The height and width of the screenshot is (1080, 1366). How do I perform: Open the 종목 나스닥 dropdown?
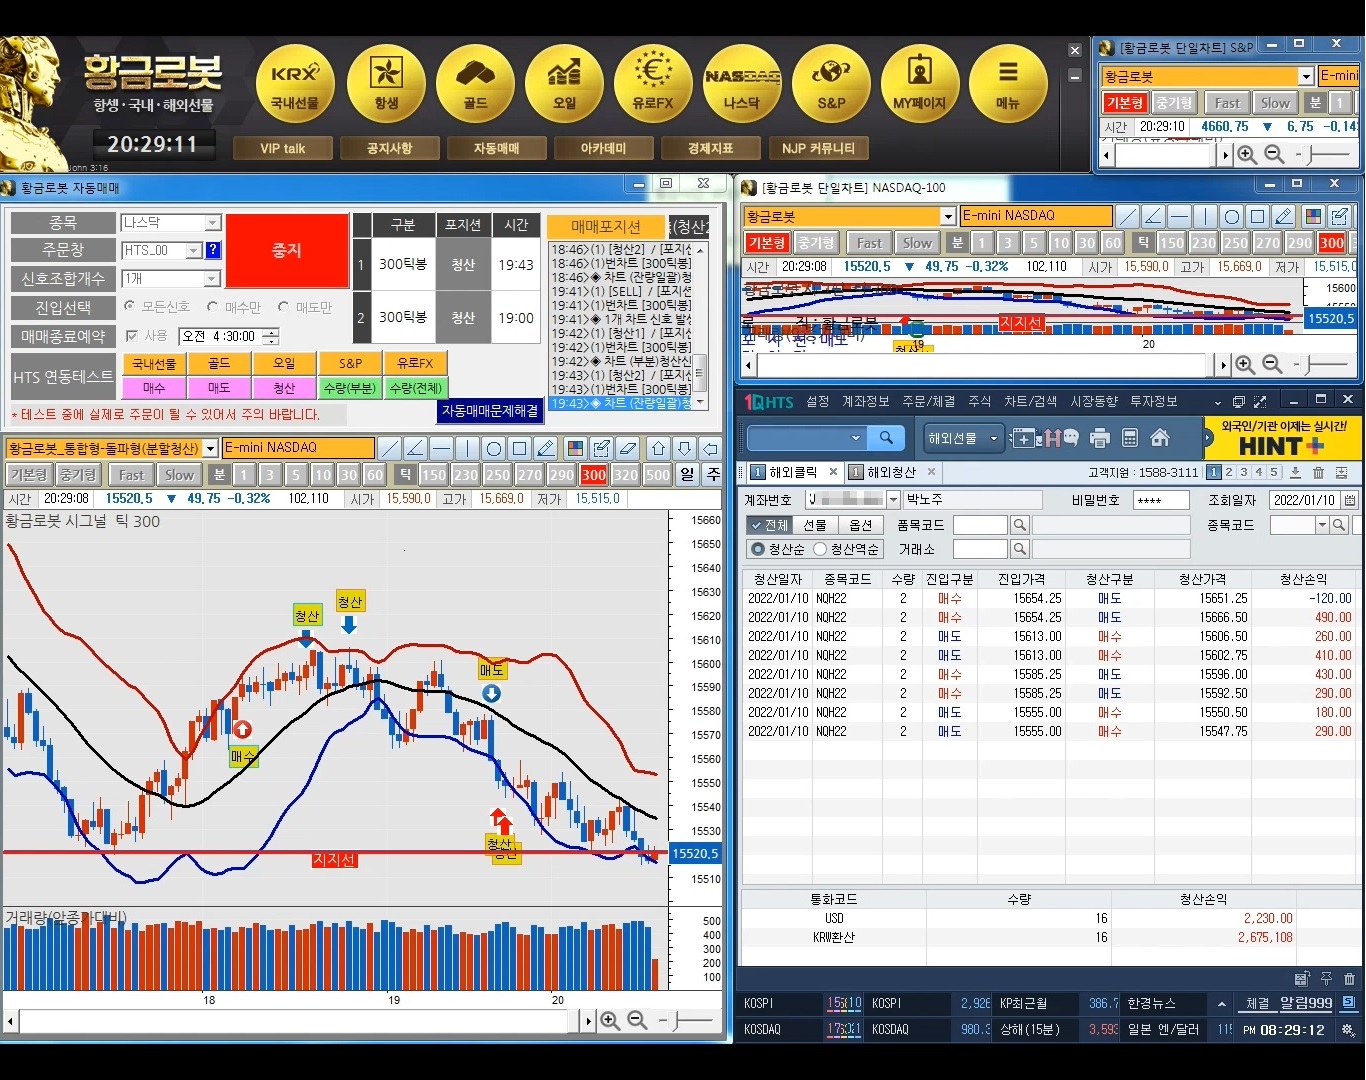[212, 223]
